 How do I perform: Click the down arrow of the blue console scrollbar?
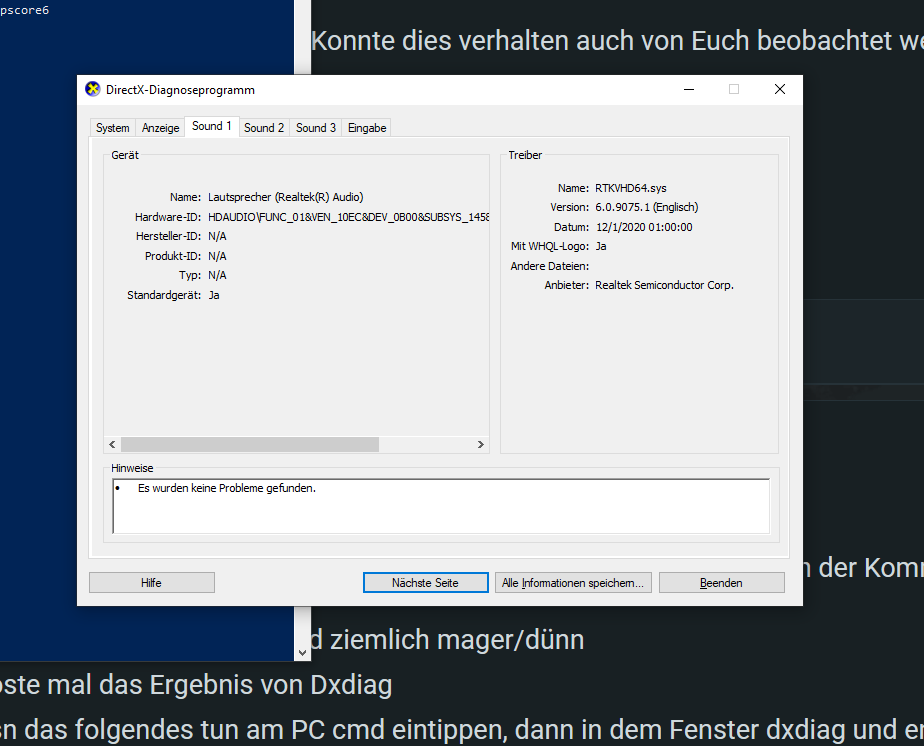[x=303, y=653]
